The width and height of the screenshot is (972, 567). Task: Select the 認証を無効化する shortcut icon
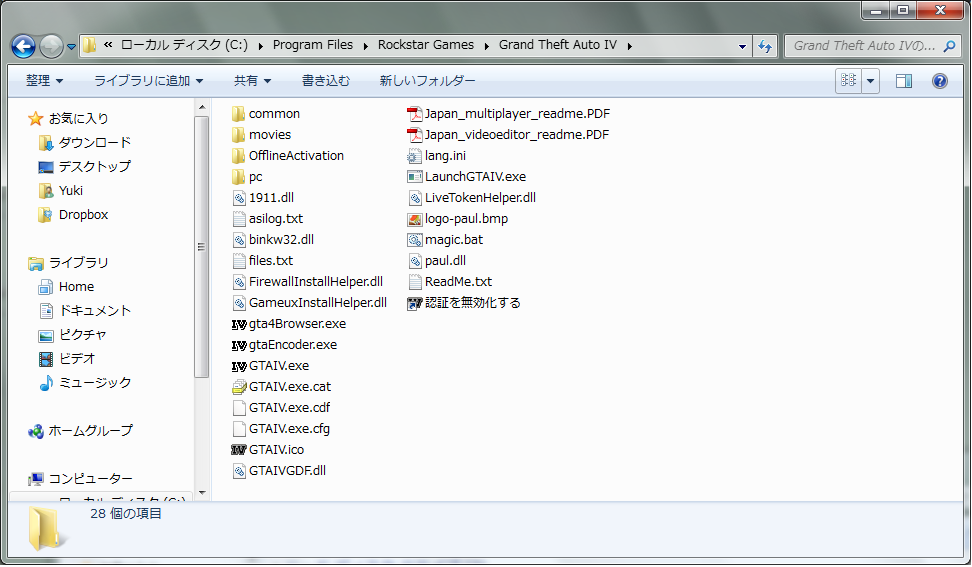pyautogui.click(x=414, y=304)
